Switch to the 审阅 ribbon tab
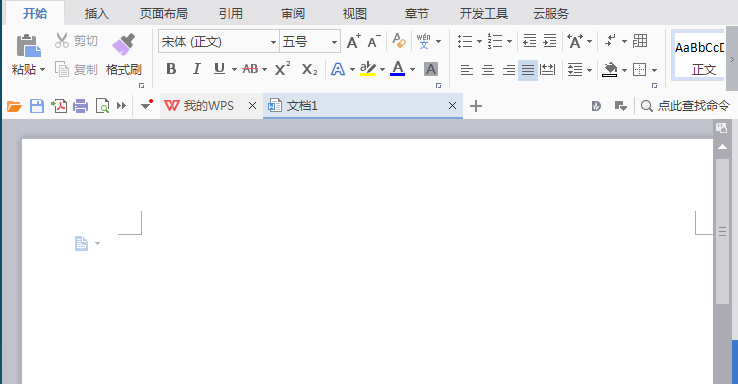 coord(293,14)
